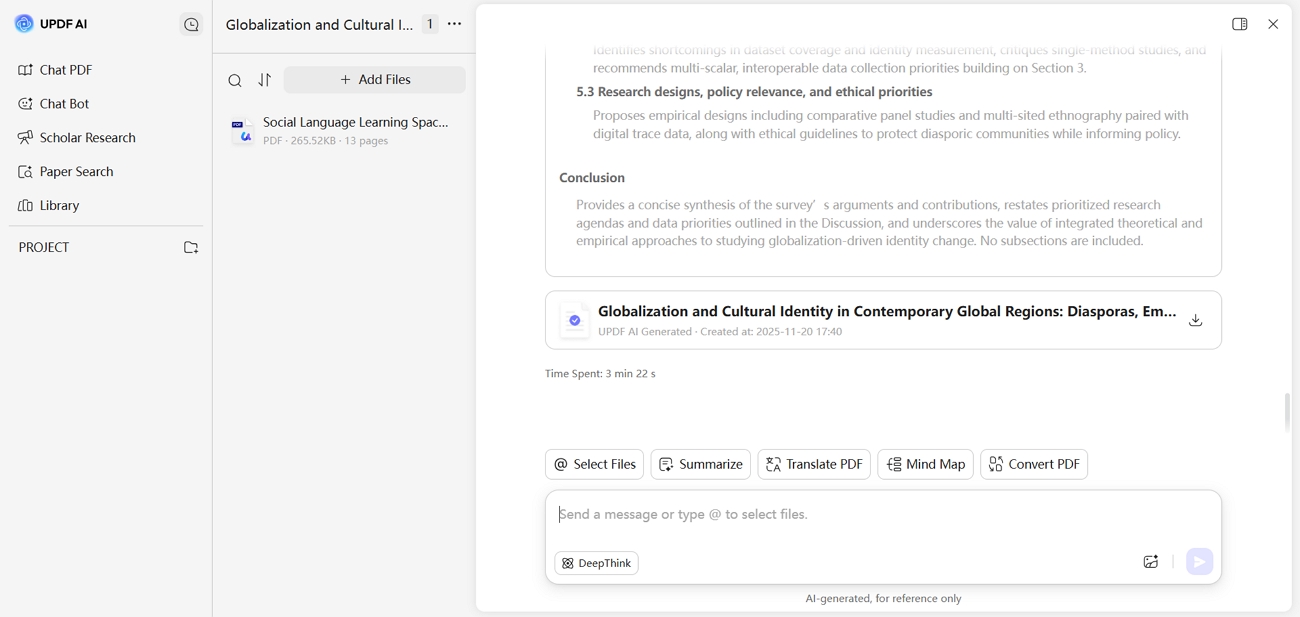This screenshot has width=1300, height=617.
Task: Open the Select Files picker
Action: (x=595, y=464)
